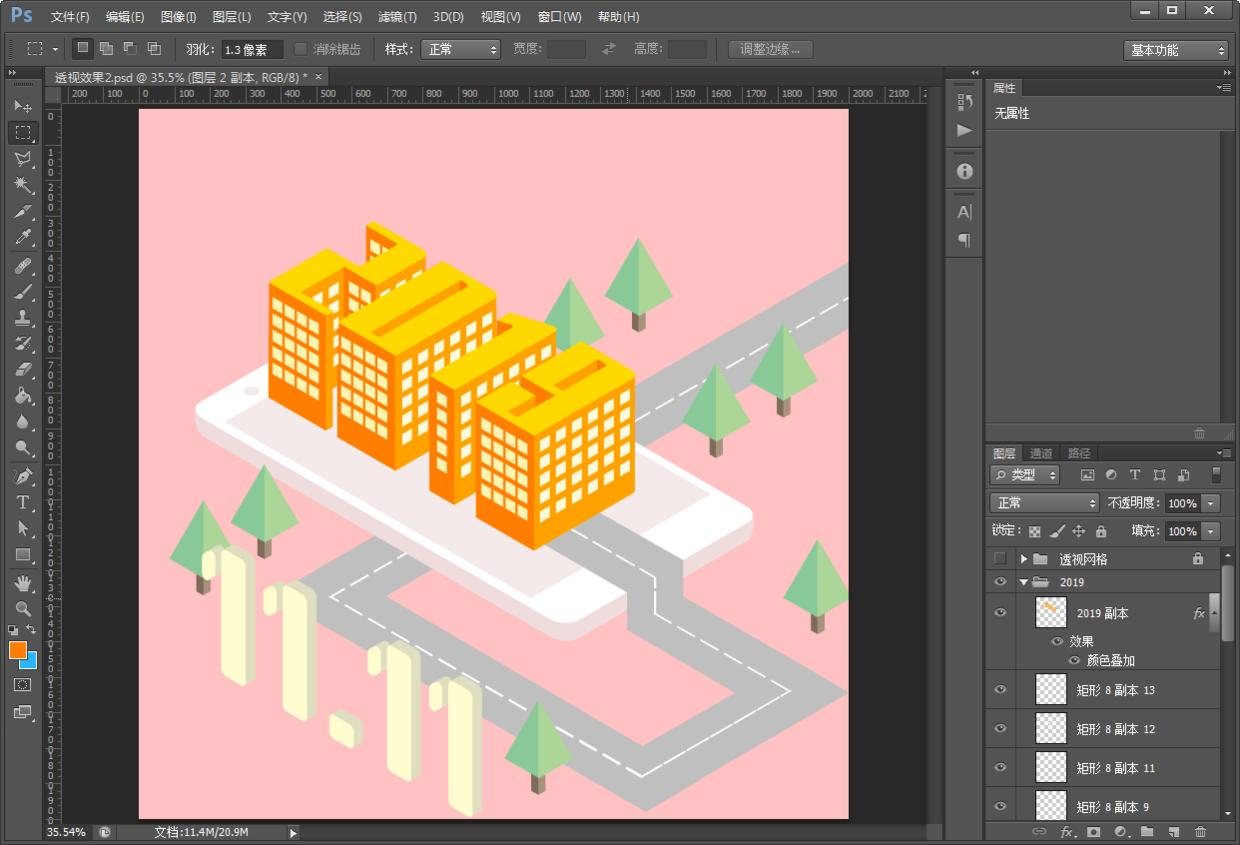The height and width of the screenshot is (845, 1240).
Task: Toggle visibility of 矩形 8 副本 13 layer
Action: pyautogui.click(x=1000, y=690)
